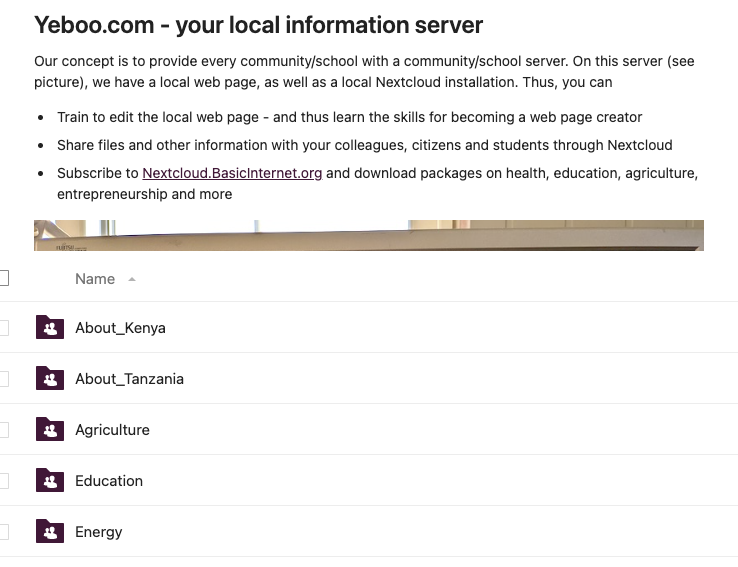Image resolution: width=738 pixels, height=567 pixels.
Task: Open the About_Tanzania shared folder icon
Action: pos(50,378)
